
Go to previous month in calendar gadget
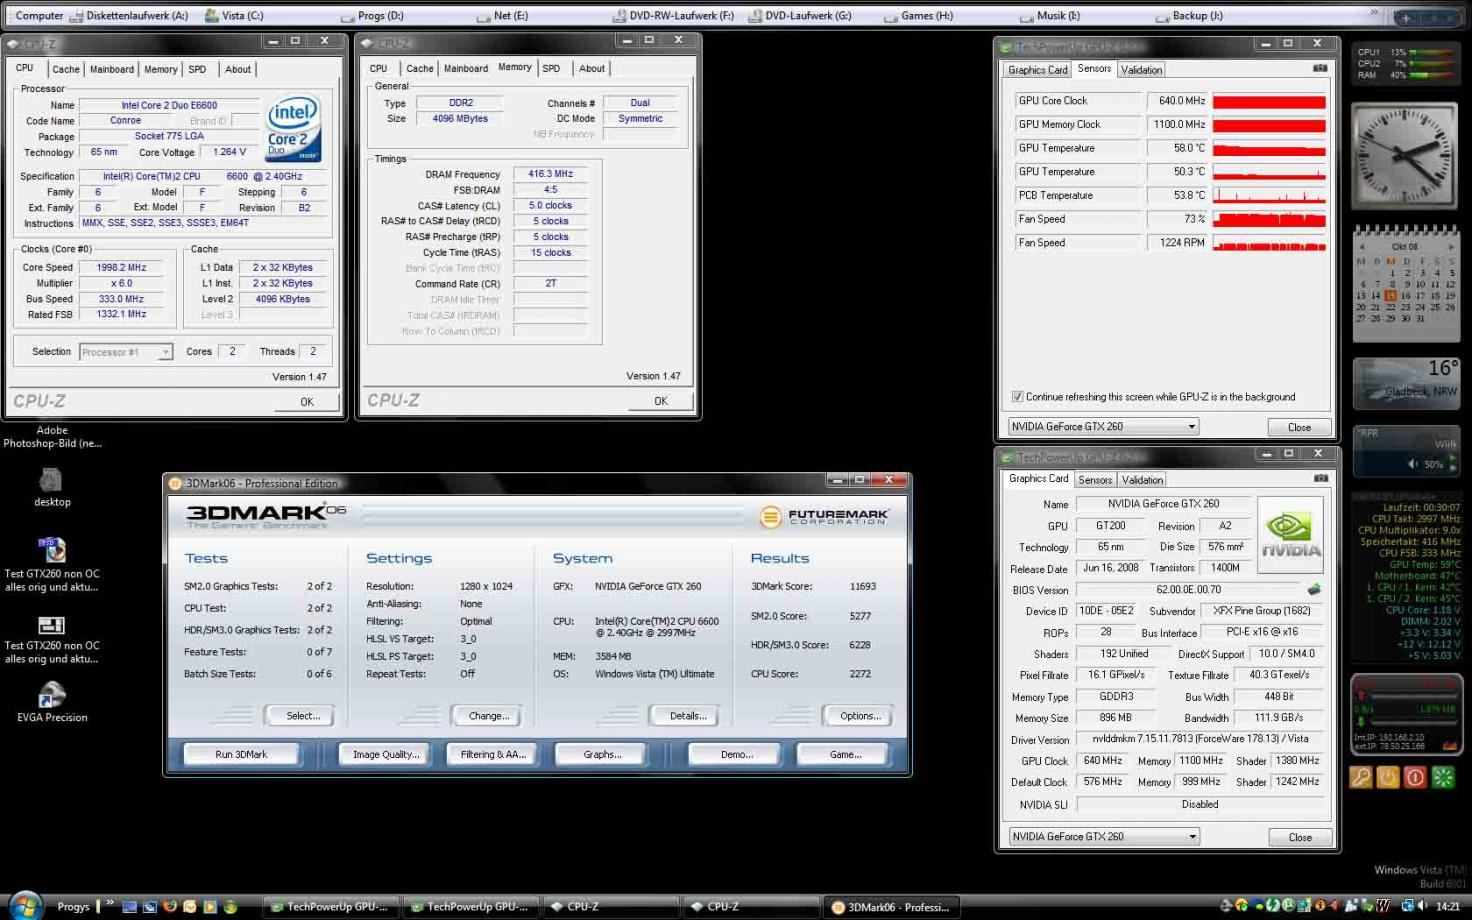(x=1361, y=246)
